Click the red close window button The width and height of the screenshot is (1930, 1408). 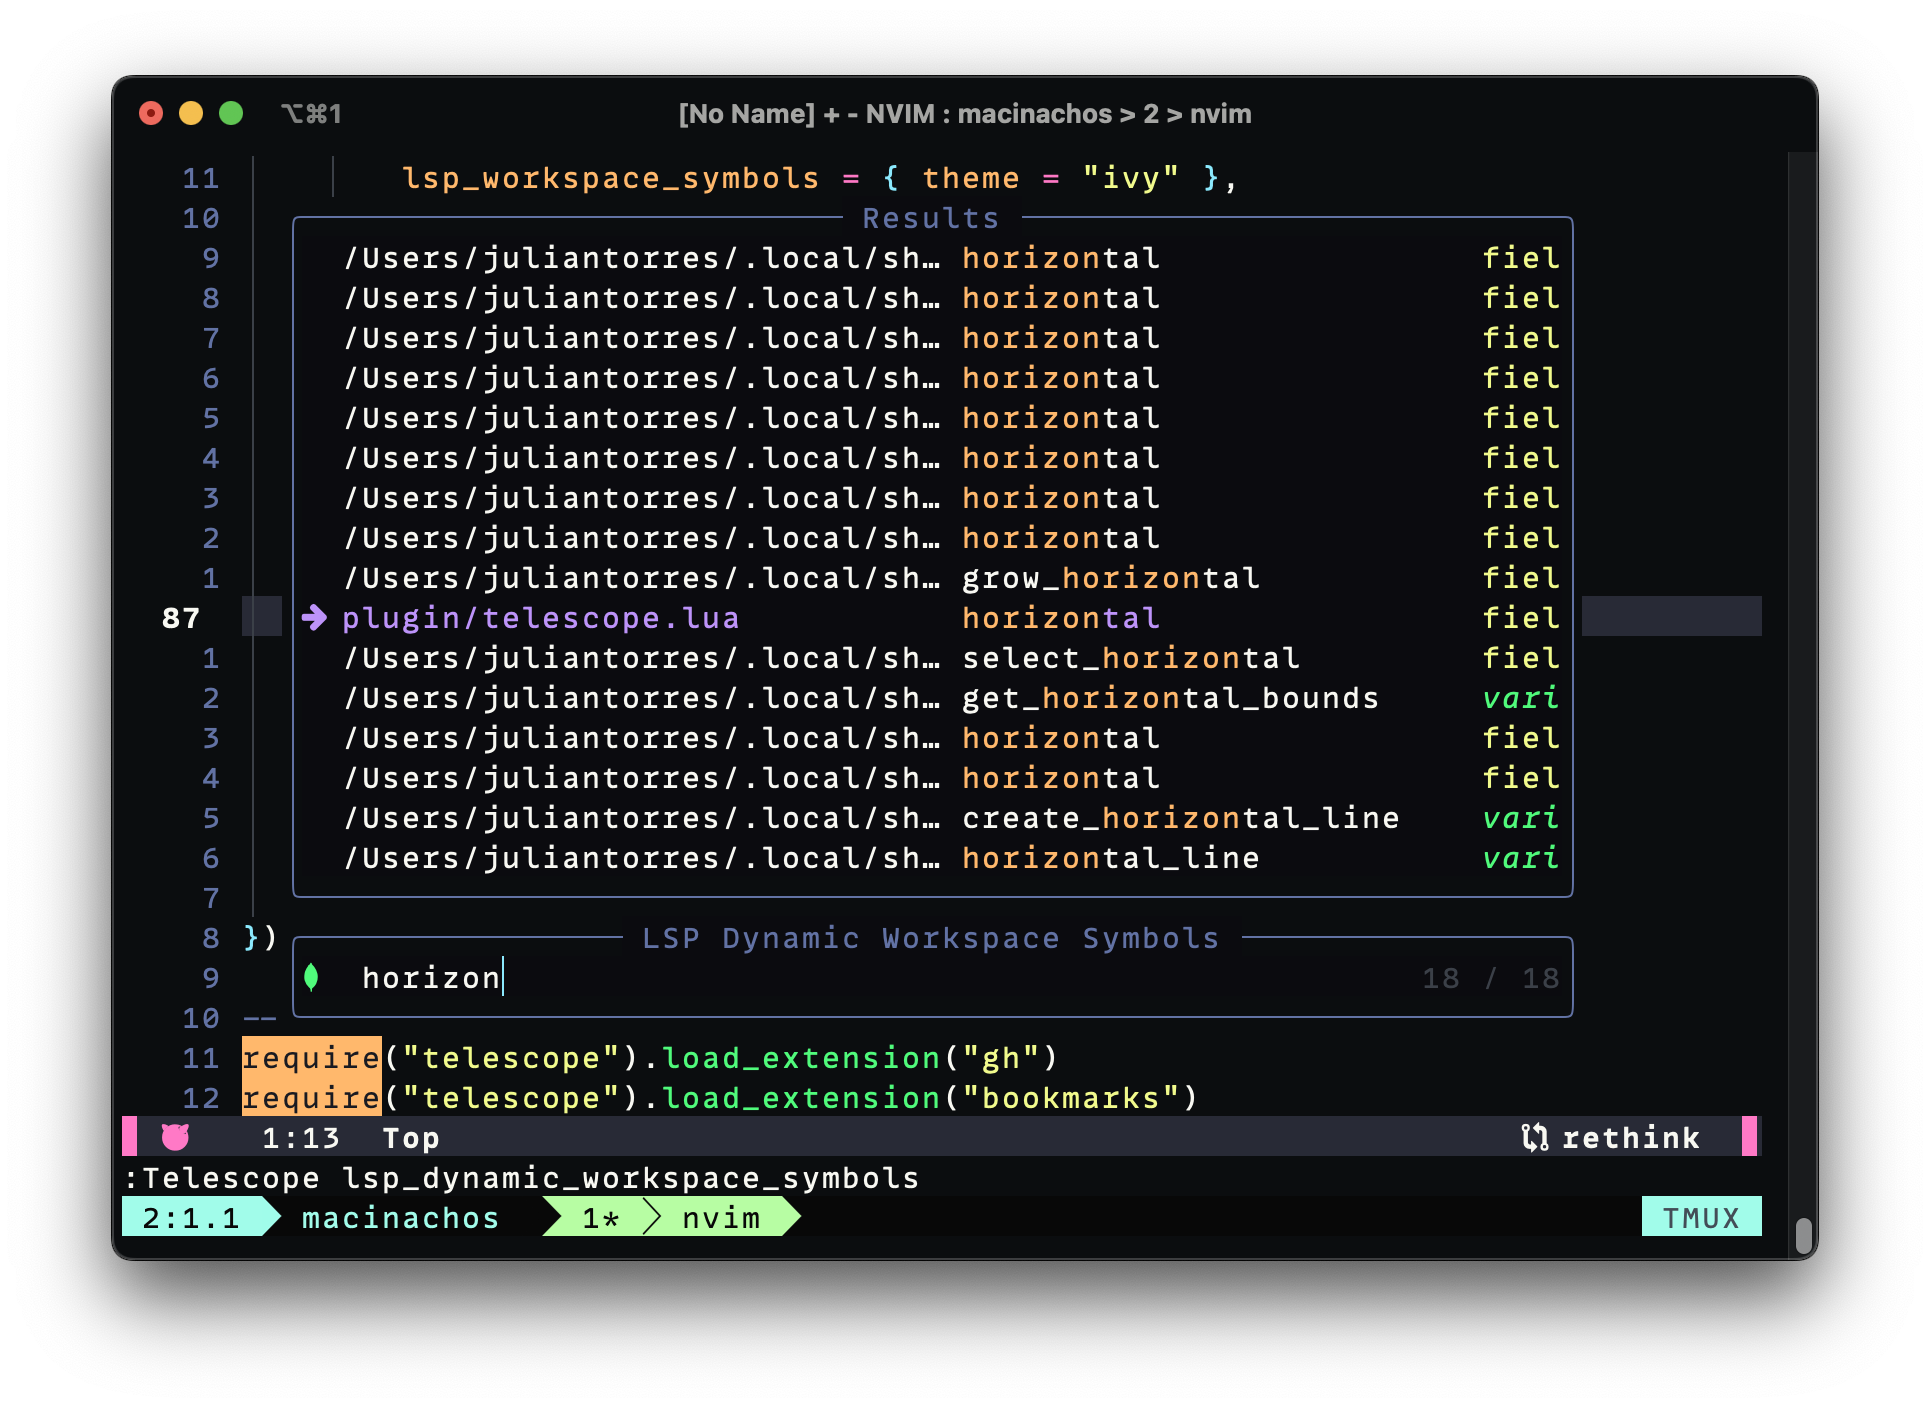click(151, 113)
